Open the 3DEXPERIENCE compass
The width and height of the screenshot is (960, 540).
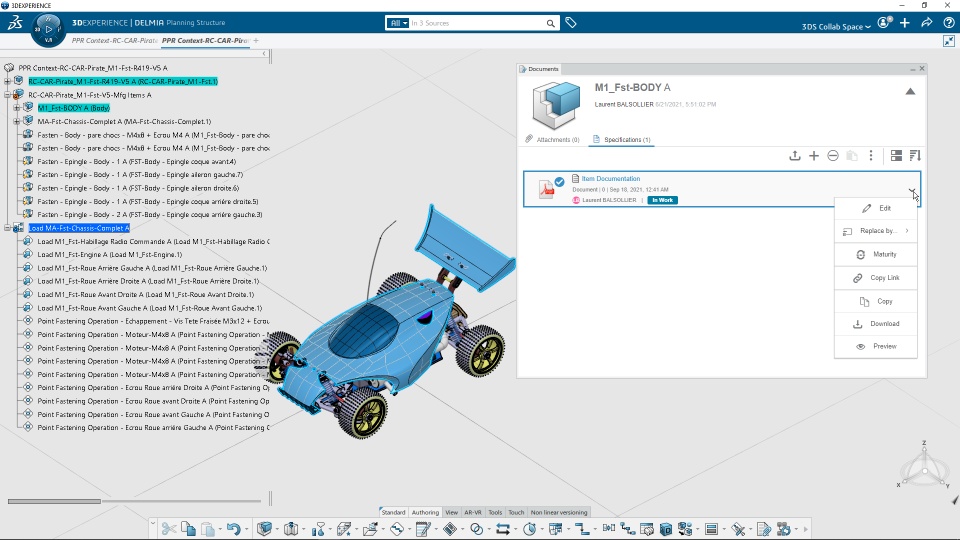click(48, 29)
